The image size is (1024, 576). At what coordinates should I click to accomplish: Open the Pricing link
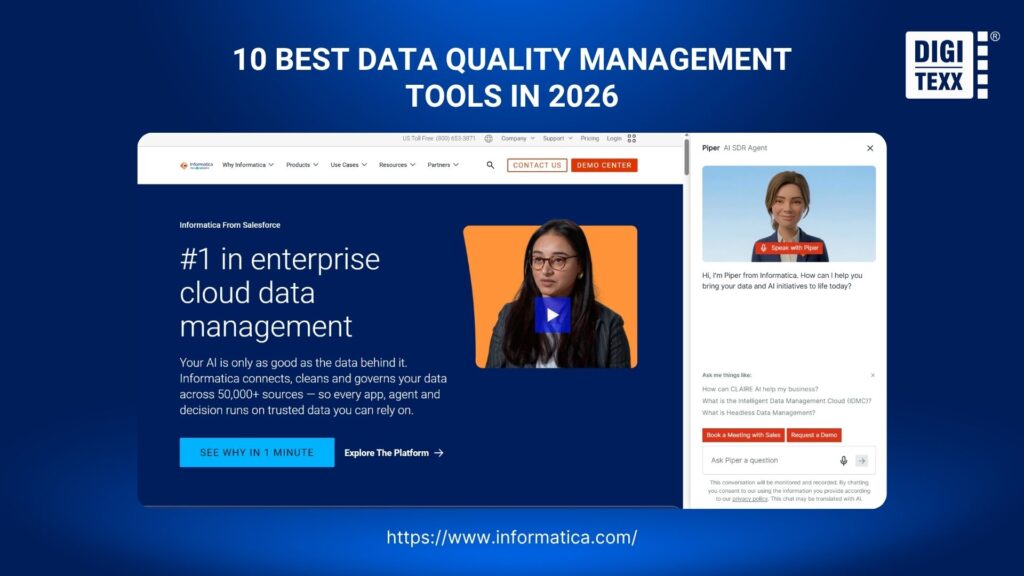(x=590, y=138)
